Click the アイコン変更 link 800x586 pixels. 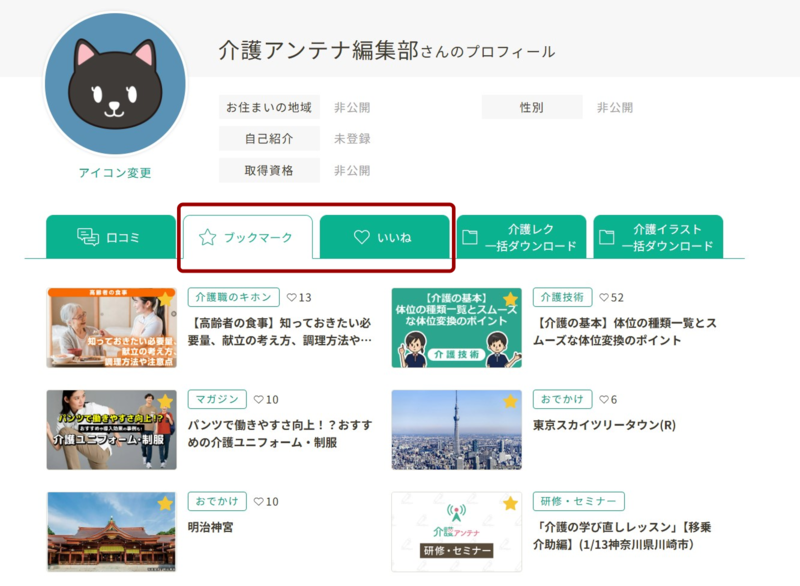click(115, 173)
